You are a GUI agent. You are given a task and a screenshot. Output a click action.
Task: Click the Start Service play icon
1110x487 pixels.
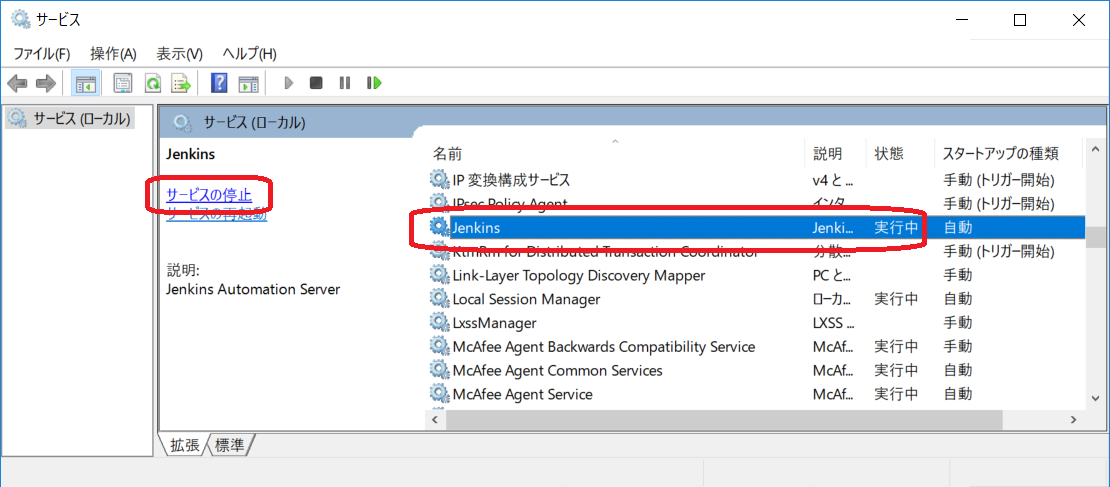(x=288, y=84)
